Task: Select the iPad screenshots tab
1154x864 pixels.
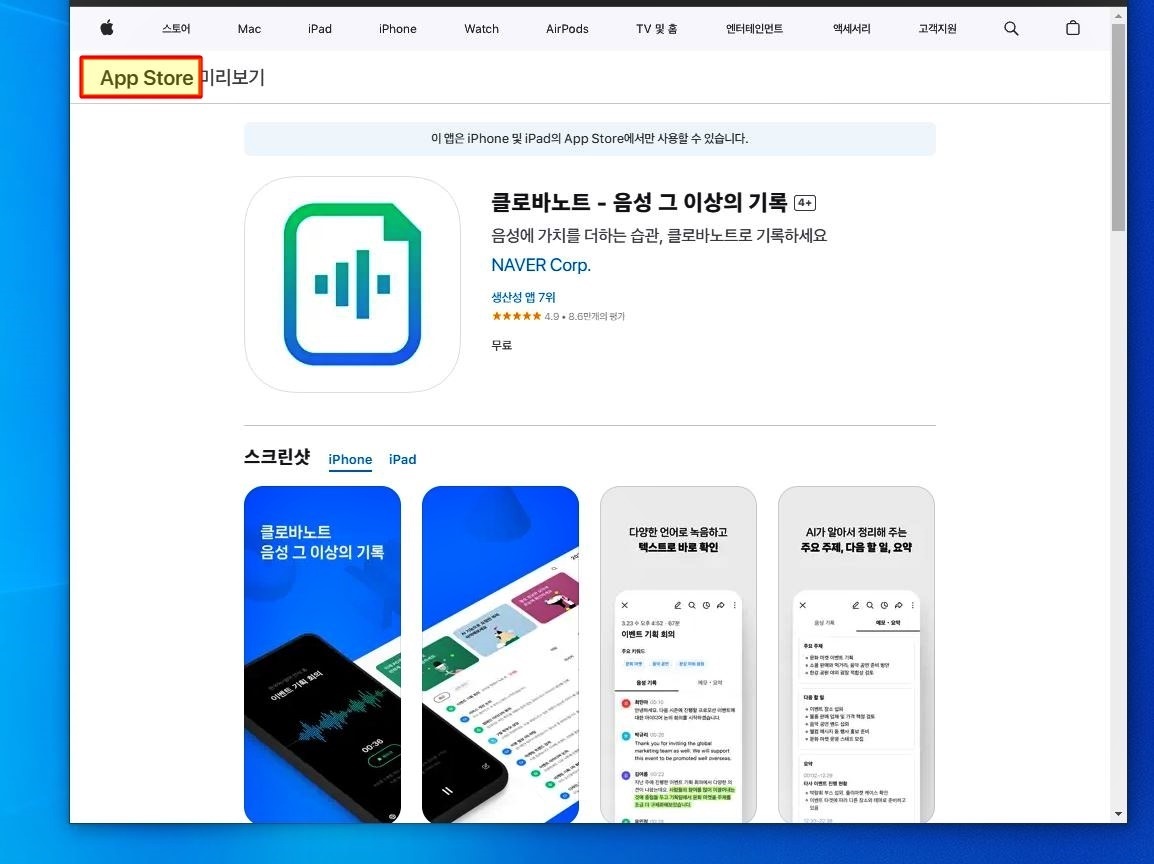Action: point(403,459)
